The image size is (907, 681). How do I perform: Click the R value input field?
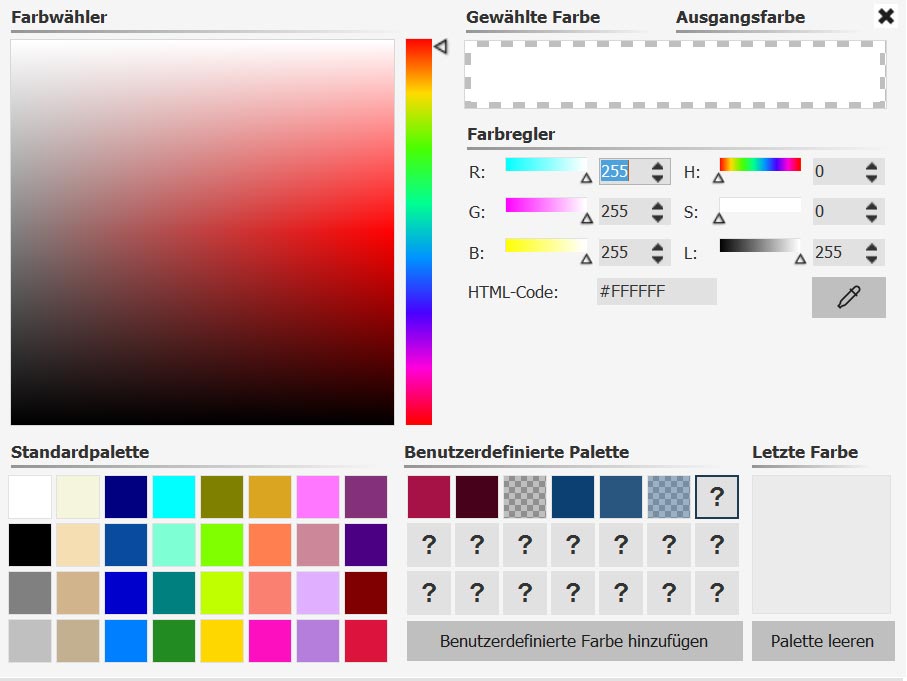pos(624,171)
